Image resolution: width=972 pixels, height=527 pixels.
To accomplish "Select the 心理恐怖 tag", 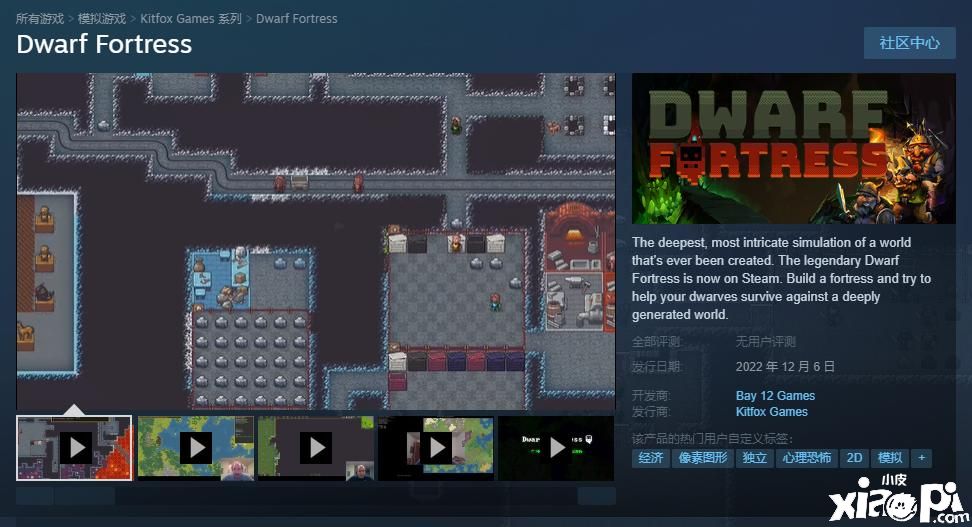I will coord(806,458).
